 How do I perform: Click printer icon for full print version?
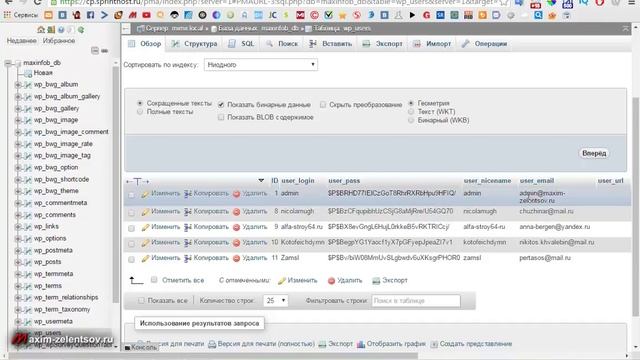click(x=212, y=344)
